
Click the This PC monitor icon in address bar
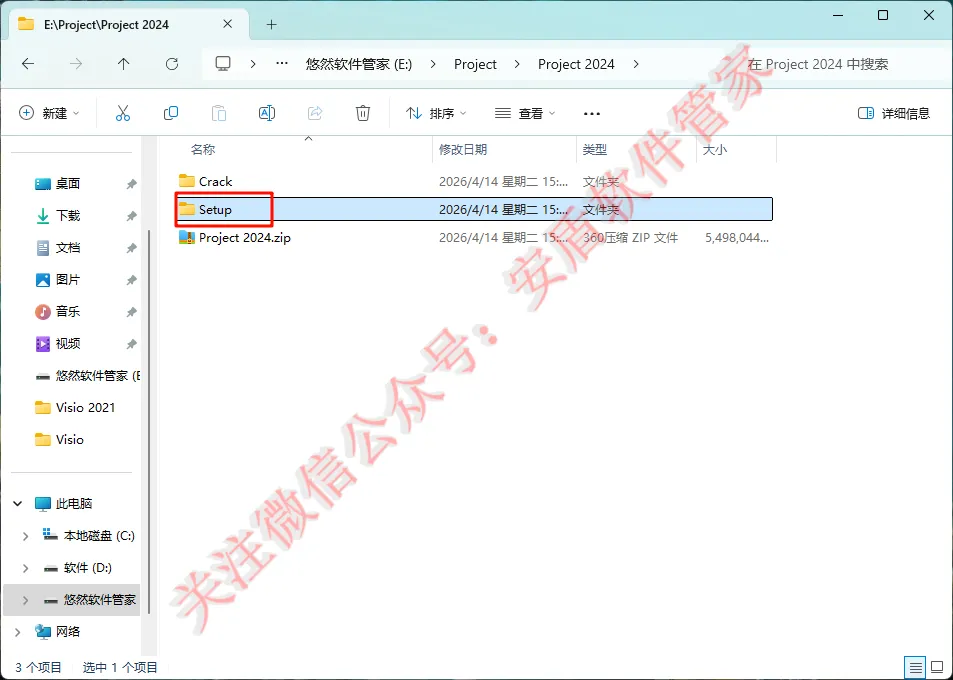coord(223,64)
